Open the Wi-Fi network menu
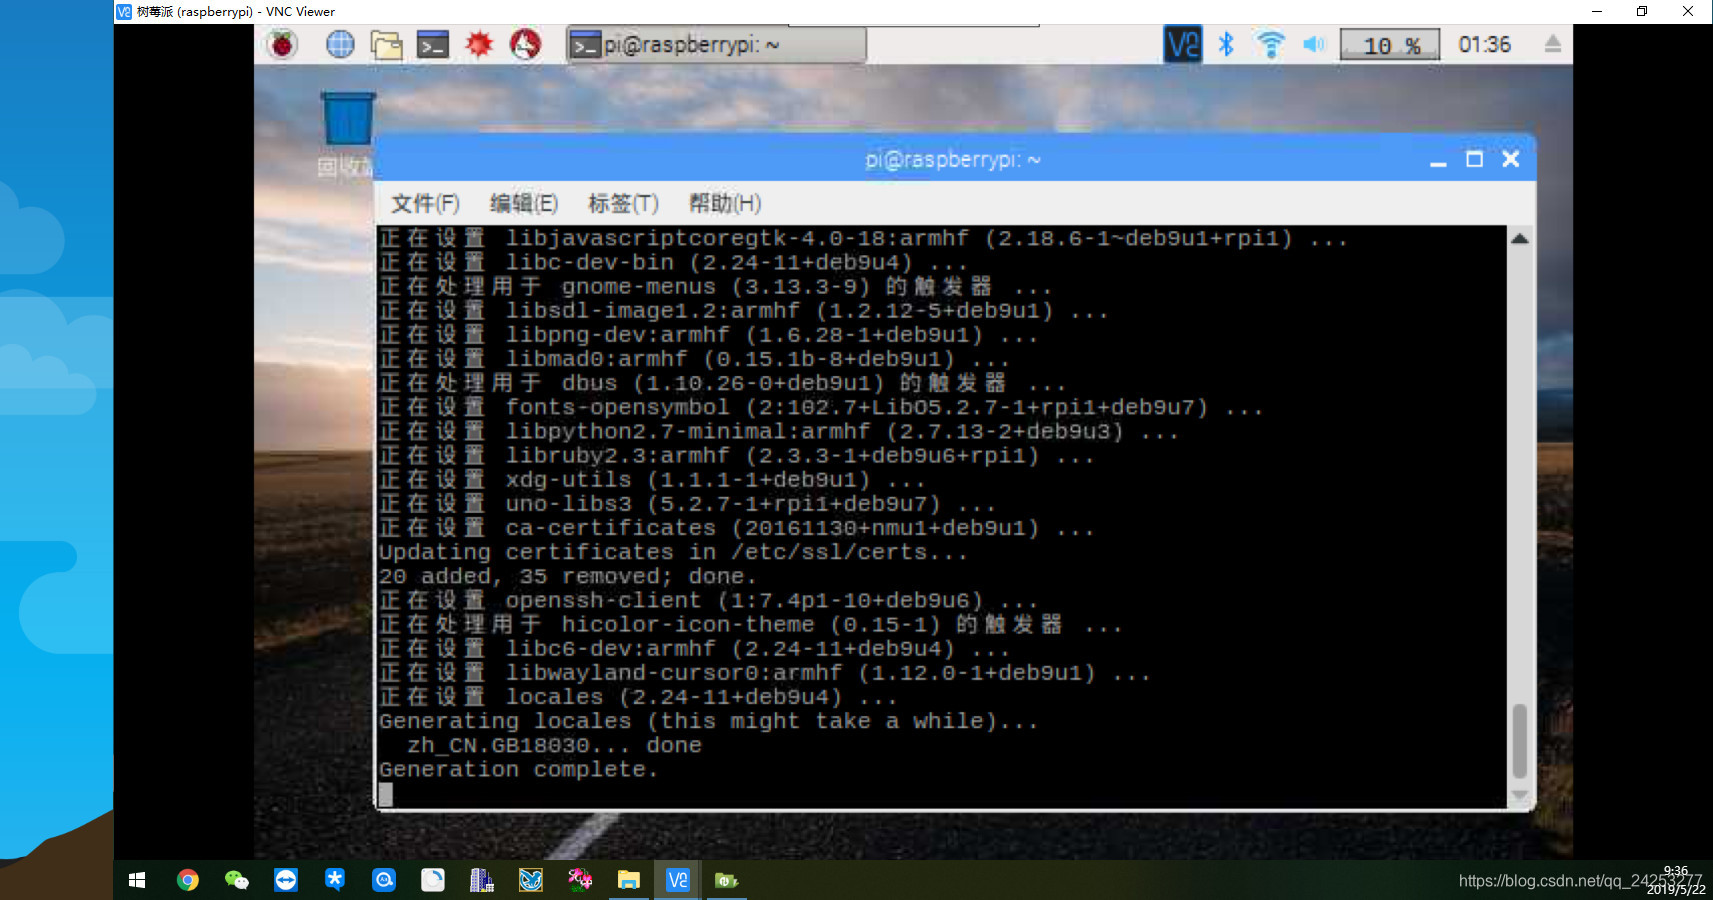 point(1270,44)
